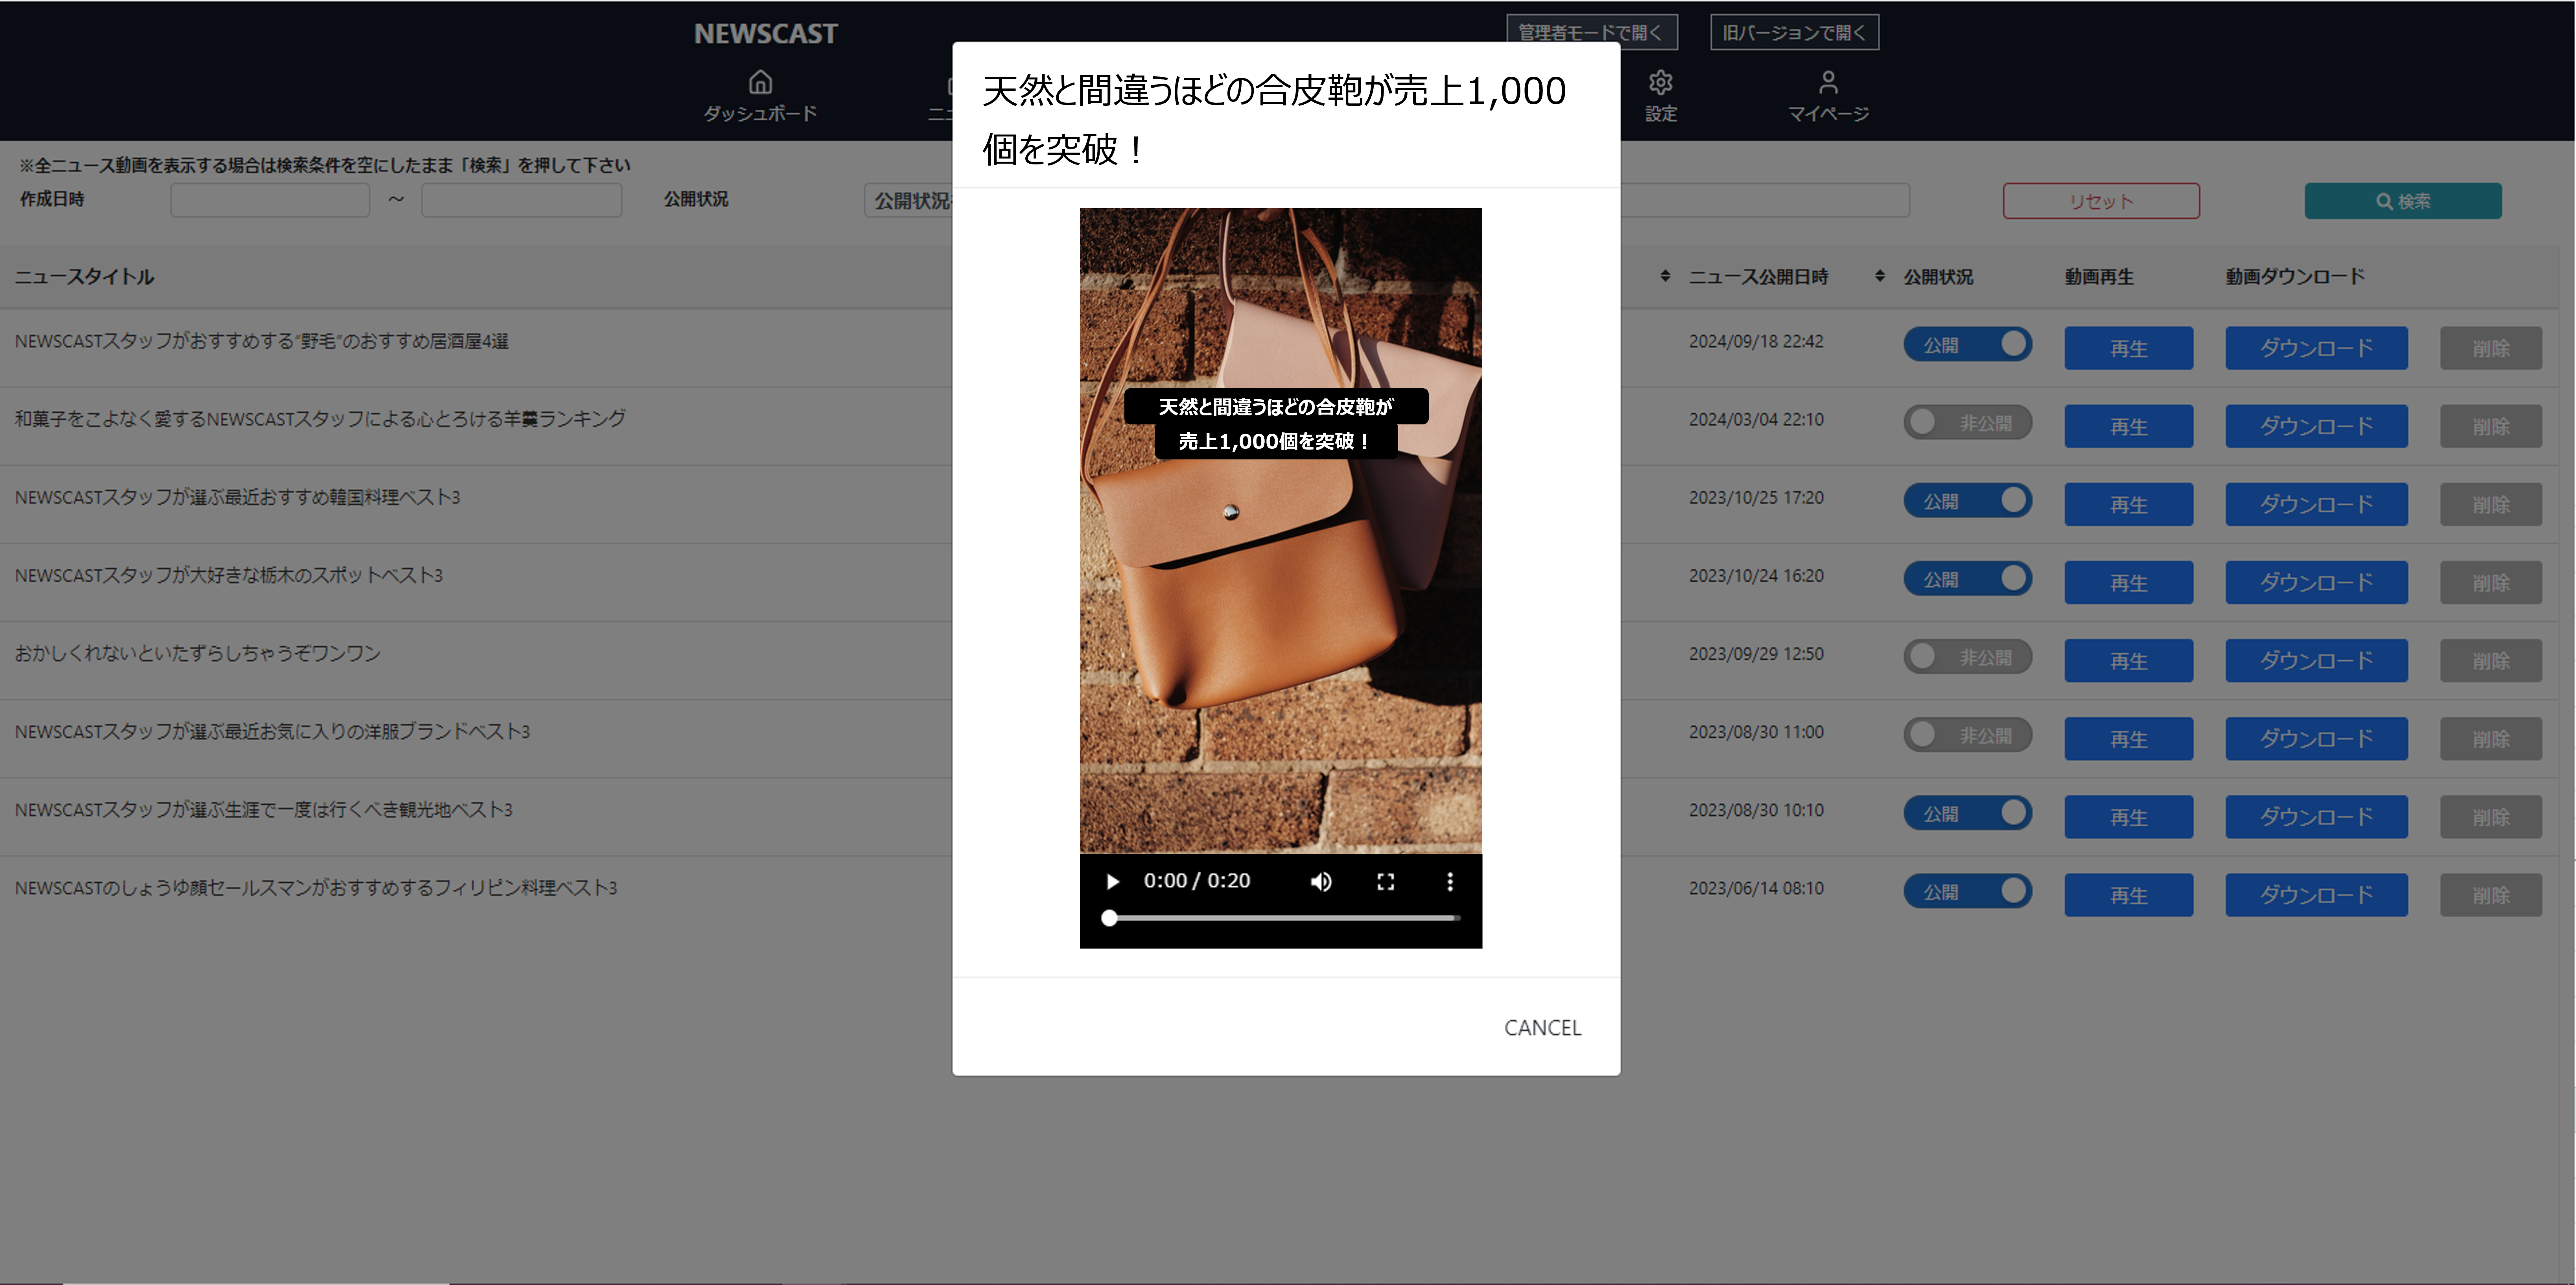
Task: Click the creation date end field
Action: click(521, 200)
